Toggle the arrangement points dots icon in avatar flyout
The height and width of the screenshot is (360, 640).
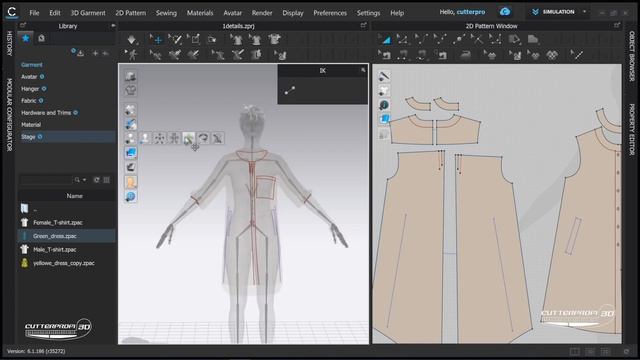pos(159,138)
